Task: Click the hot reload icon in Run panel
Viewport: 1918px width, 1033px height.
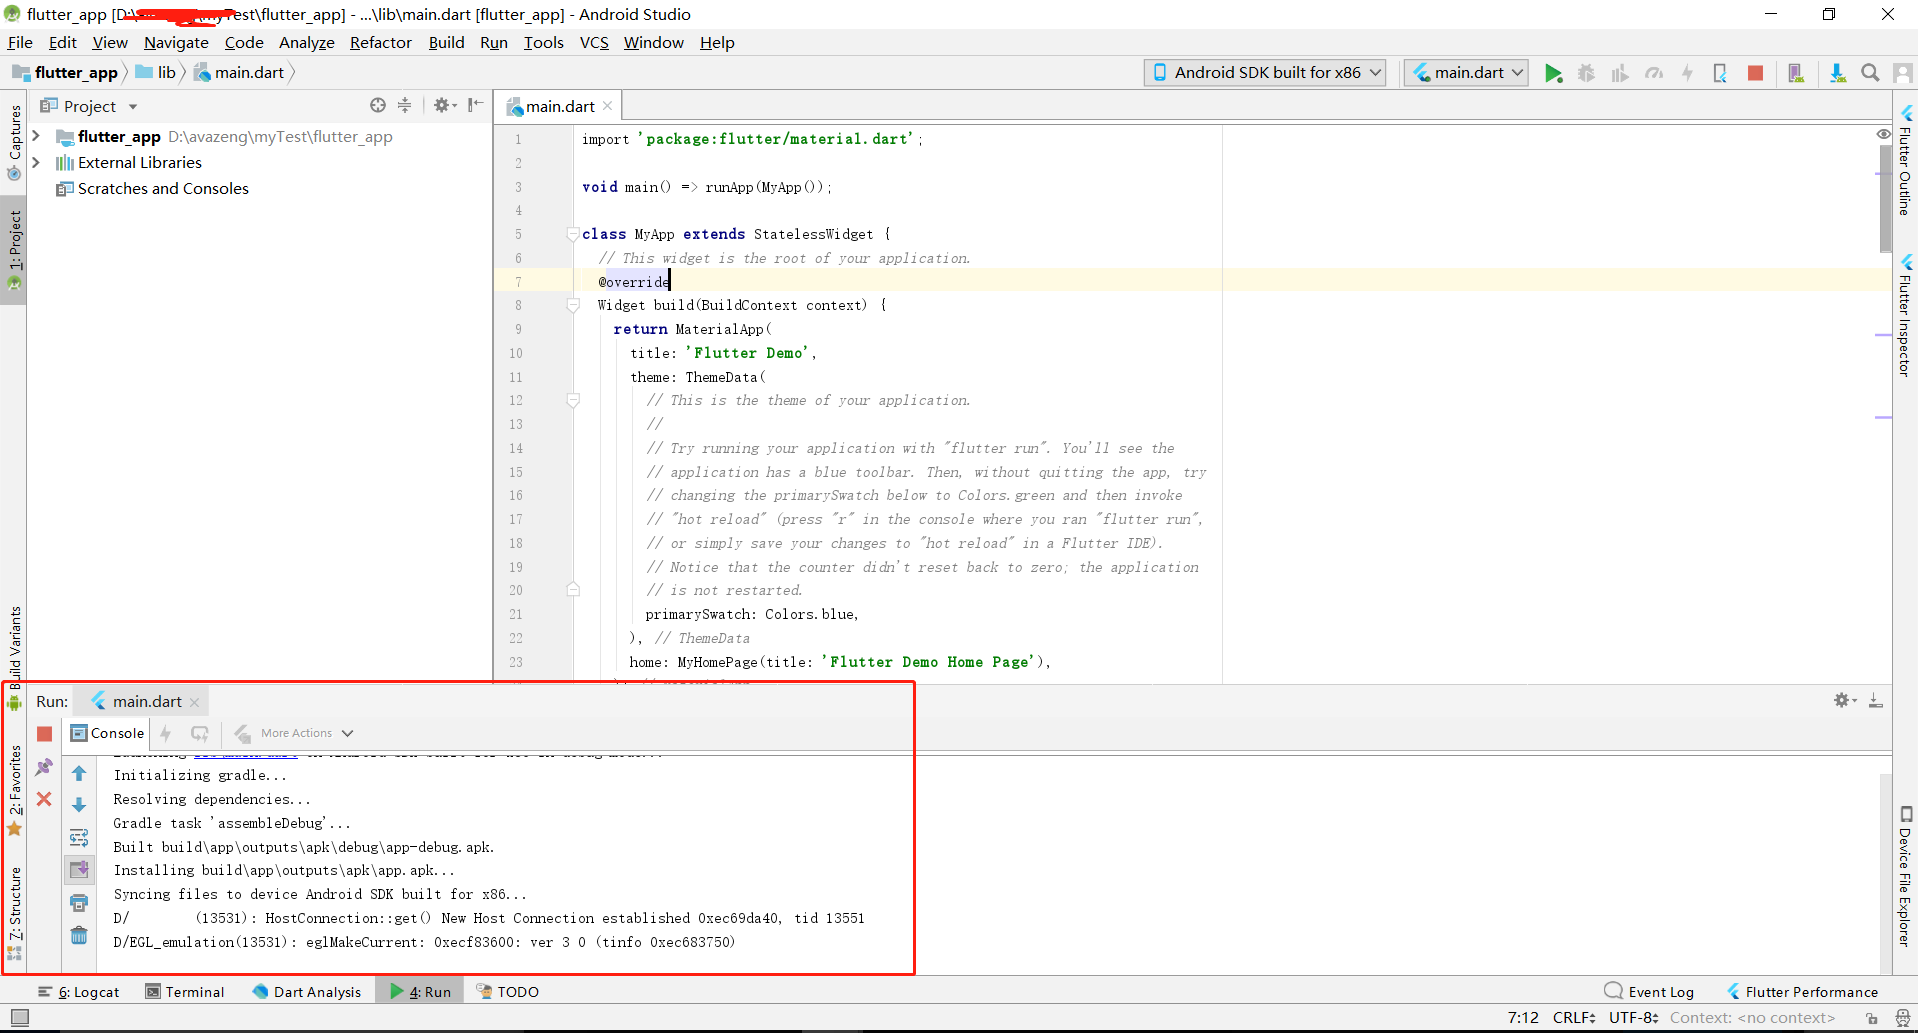Action: [166, 733]
